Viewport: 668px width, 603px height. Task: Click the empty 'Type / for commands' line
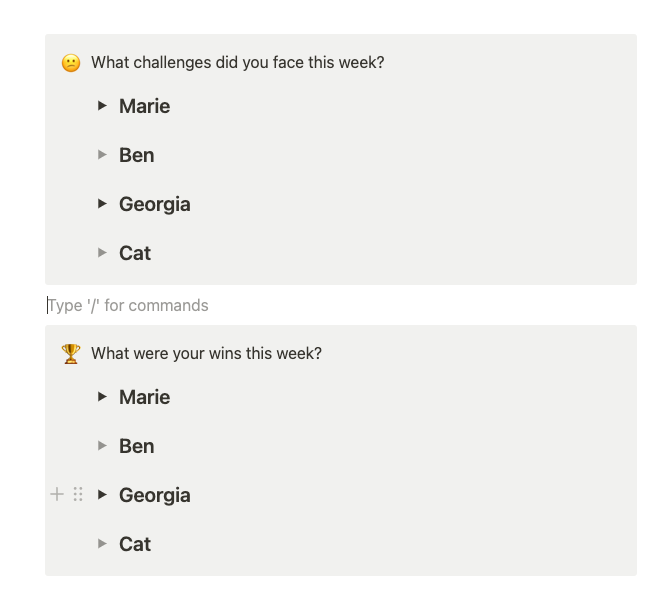(x=341, y=306)
